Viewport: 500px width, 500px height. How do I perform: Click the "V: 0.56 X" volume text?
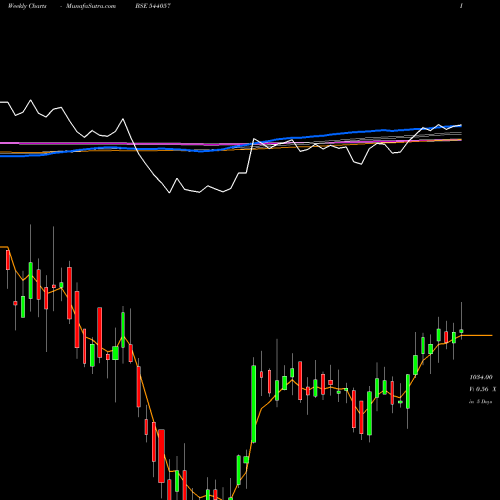tap(482, 389)
